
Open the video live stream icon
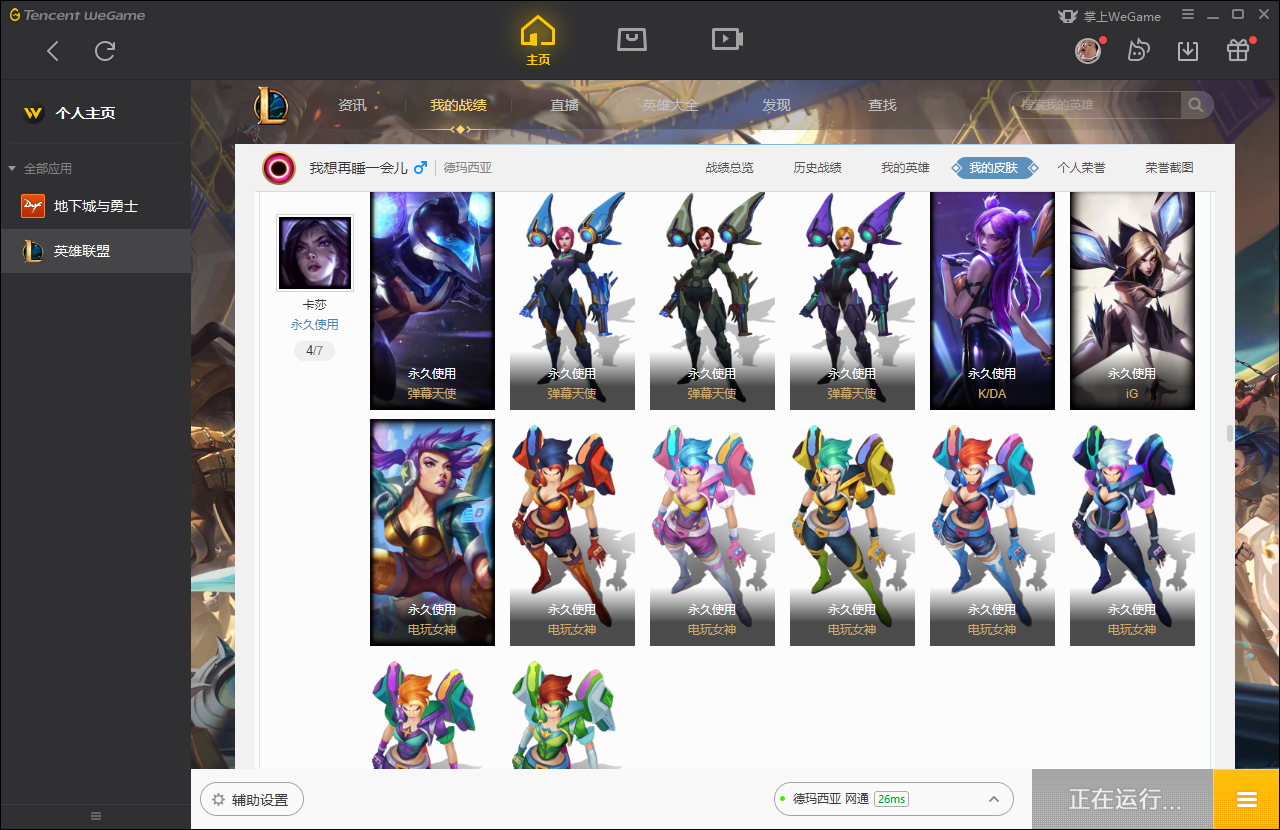click(726, 39)
